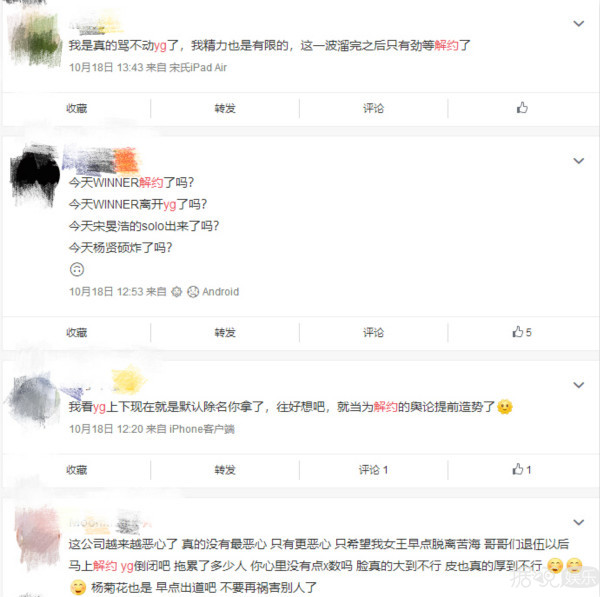Open 评论 1 on the 12:20 post
This screenshot has height=597, width=600.
tap(373, 470)
